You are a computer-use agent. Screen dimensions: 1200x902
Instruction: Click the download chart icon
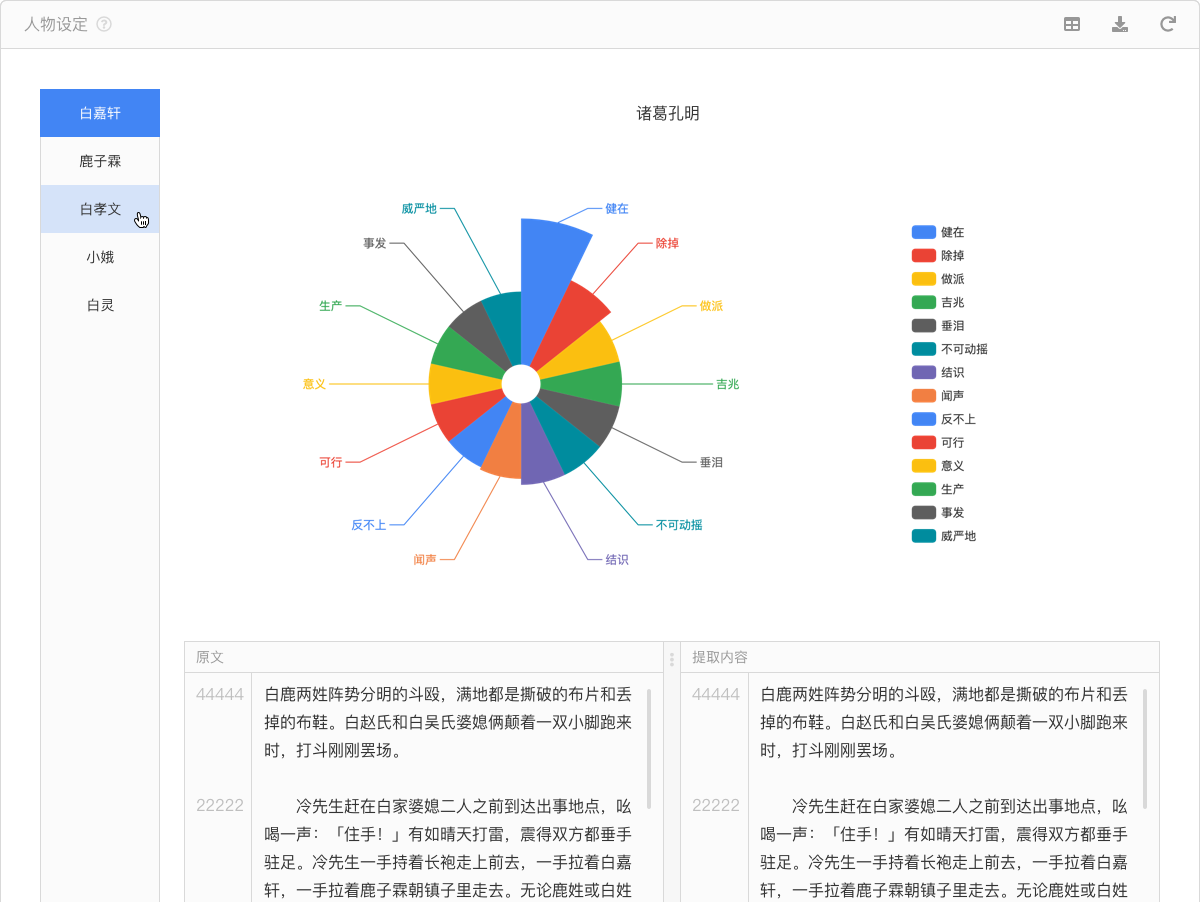[1120, 25]
